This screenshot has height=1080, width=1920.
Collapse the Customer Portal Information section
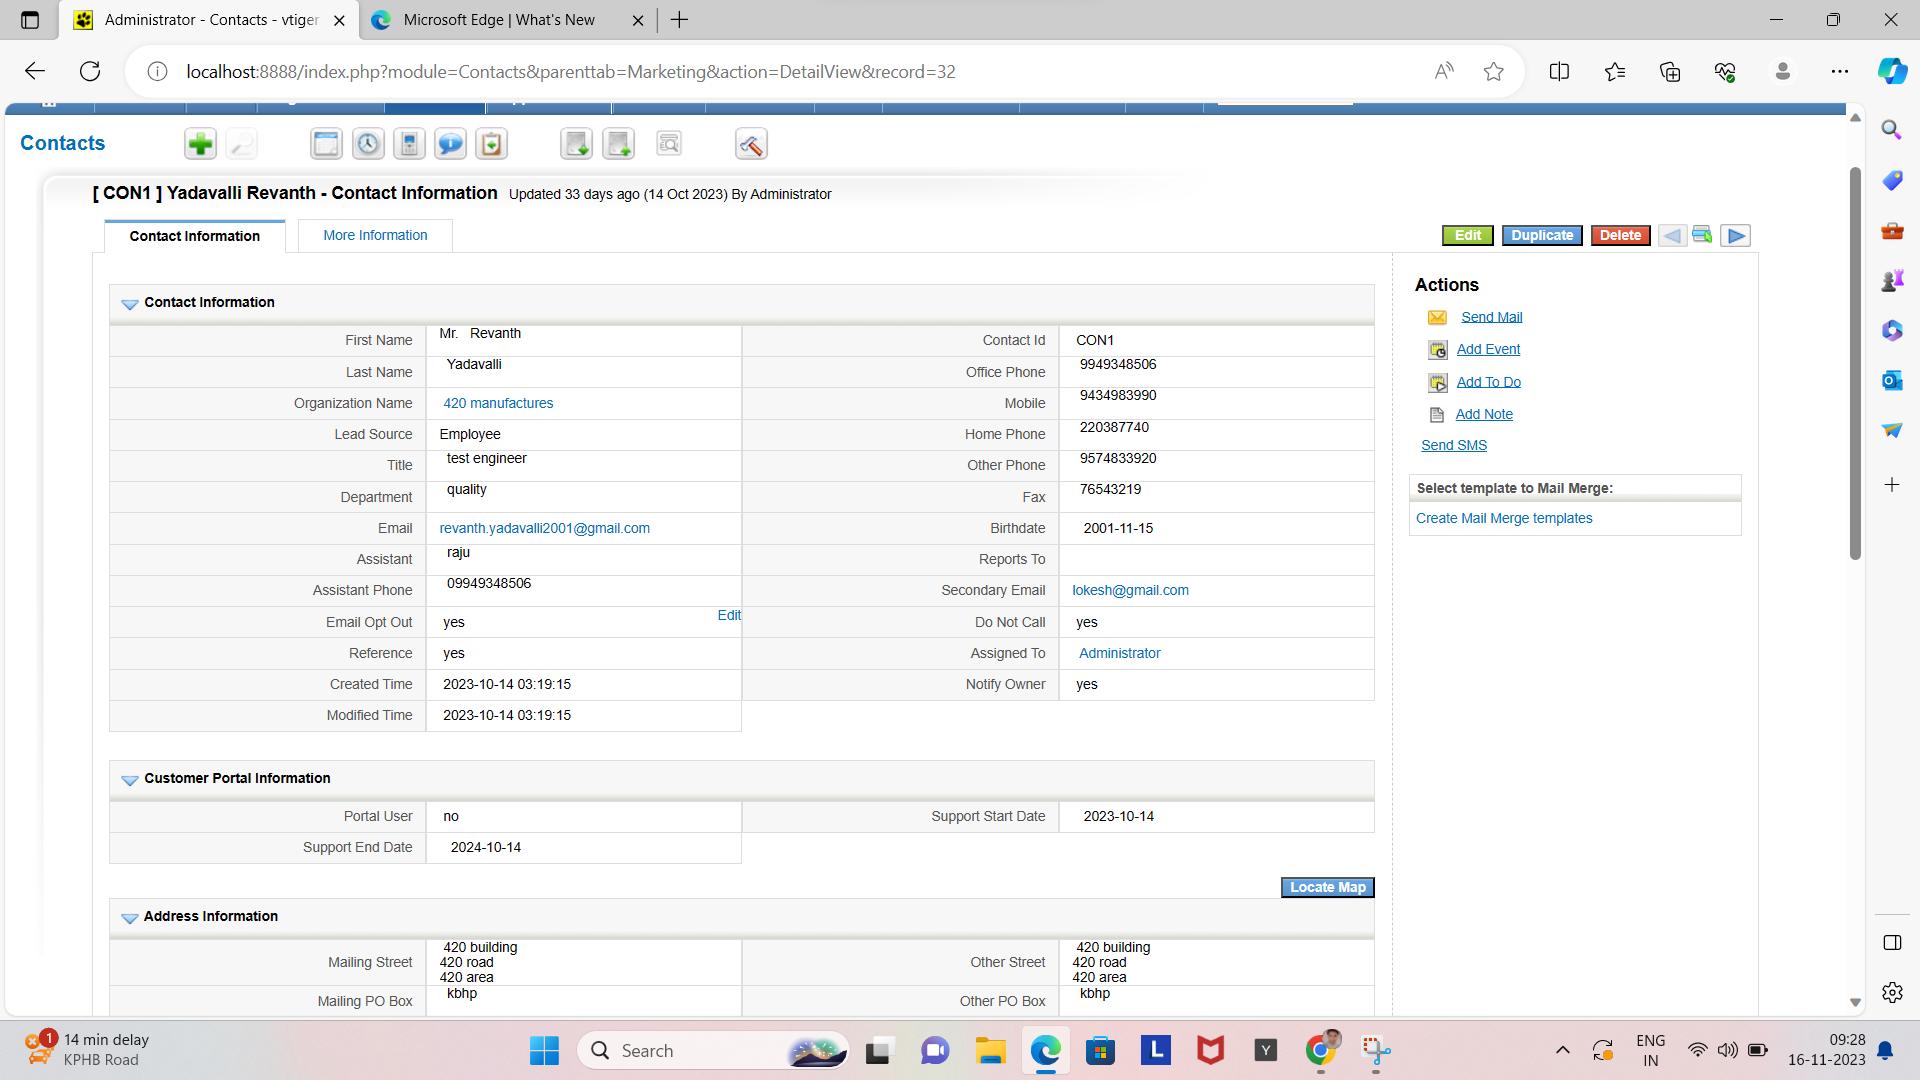(129, 780)
